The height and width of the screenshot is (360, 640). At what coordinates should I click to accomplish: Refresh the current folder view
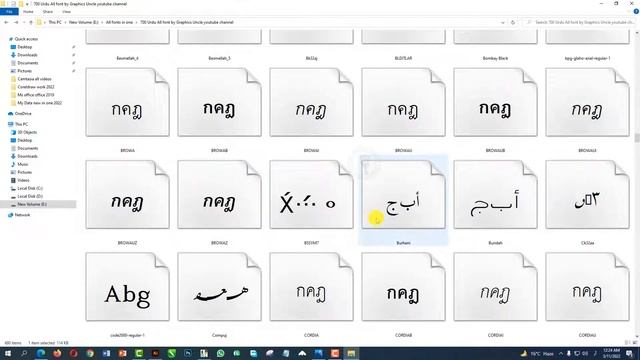pos(513,22)
